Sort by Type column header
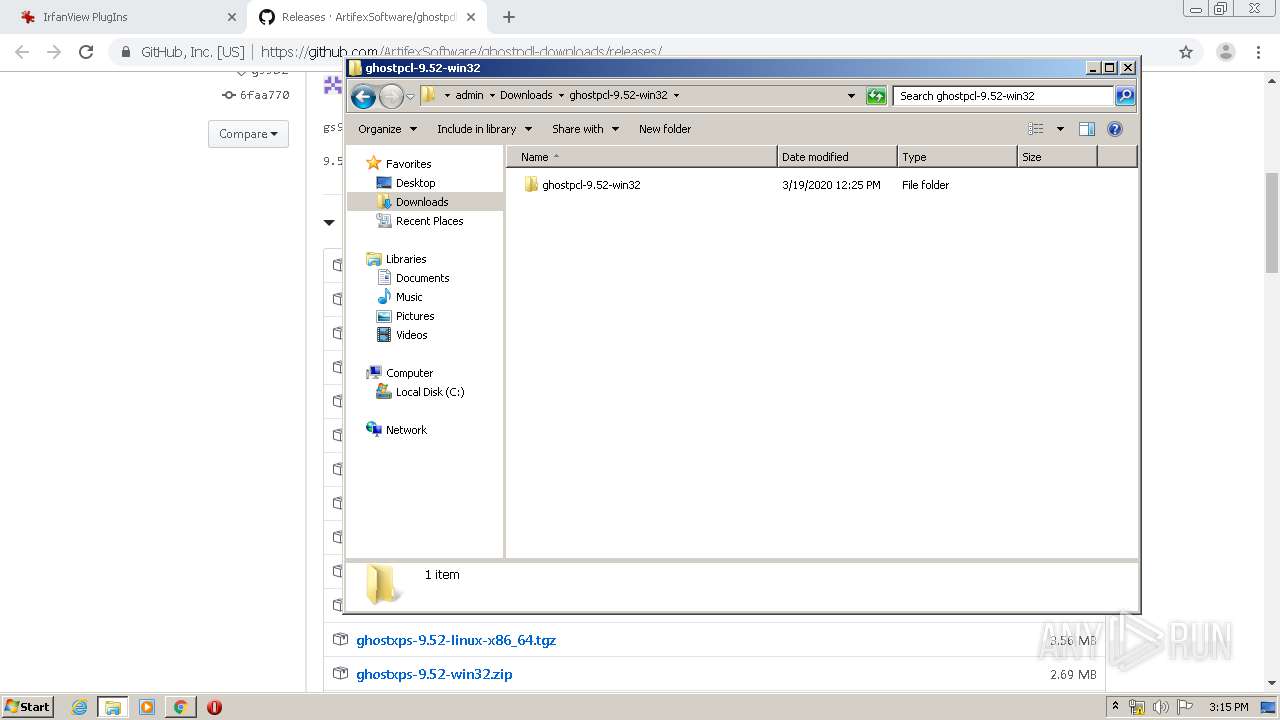This screenshot has height=720, width=1280. point(957,157)
